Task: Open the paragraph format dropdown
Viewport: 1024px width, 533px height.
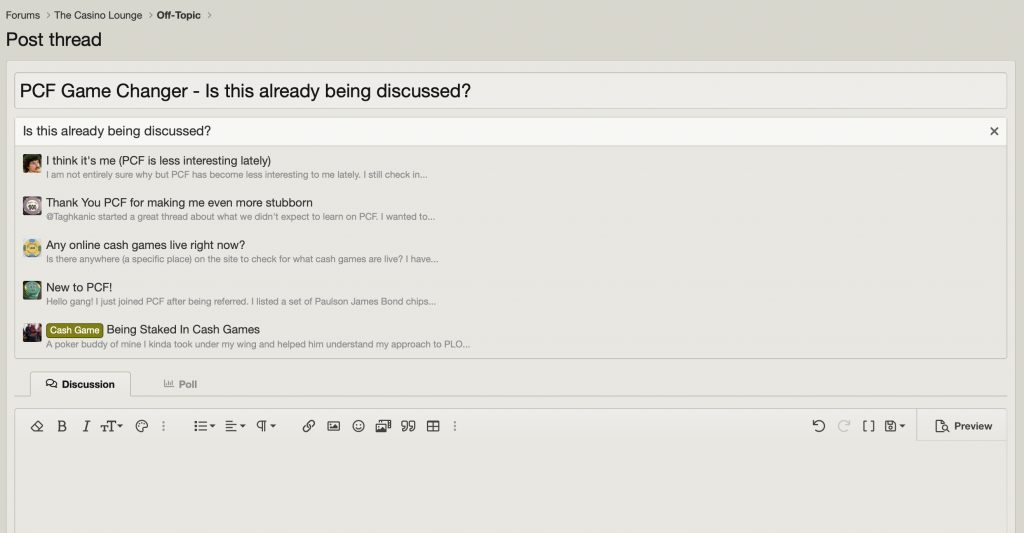Action: pyautogui.click(x=266, y=426)
